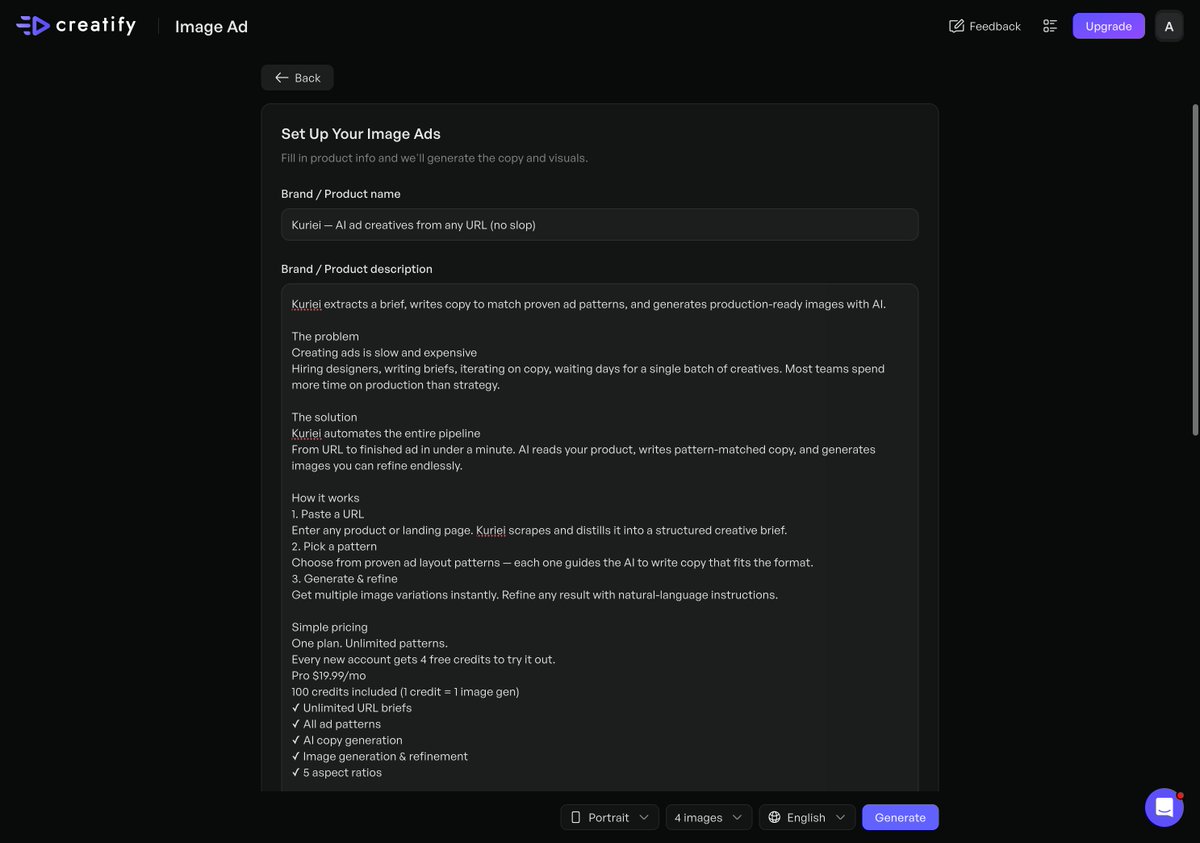Click the Feedback button
This screenshot has height=843, width=1200.
[x=985, y=26]
